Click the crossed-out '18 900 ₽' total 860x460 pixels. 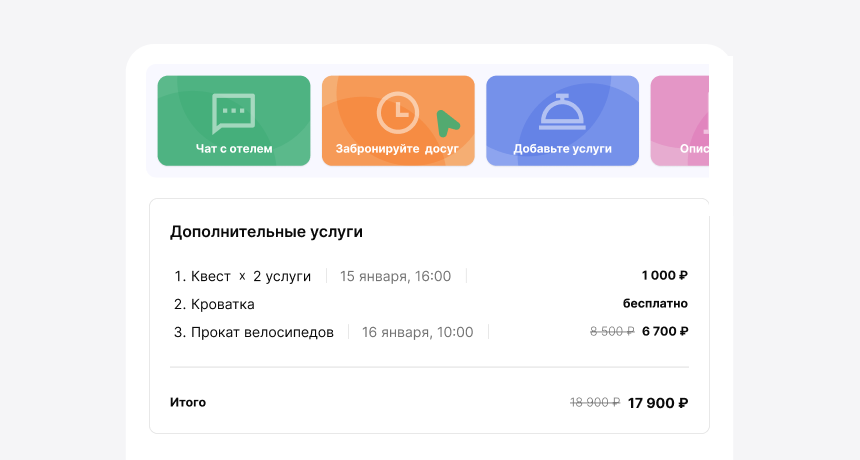point(595,402)
